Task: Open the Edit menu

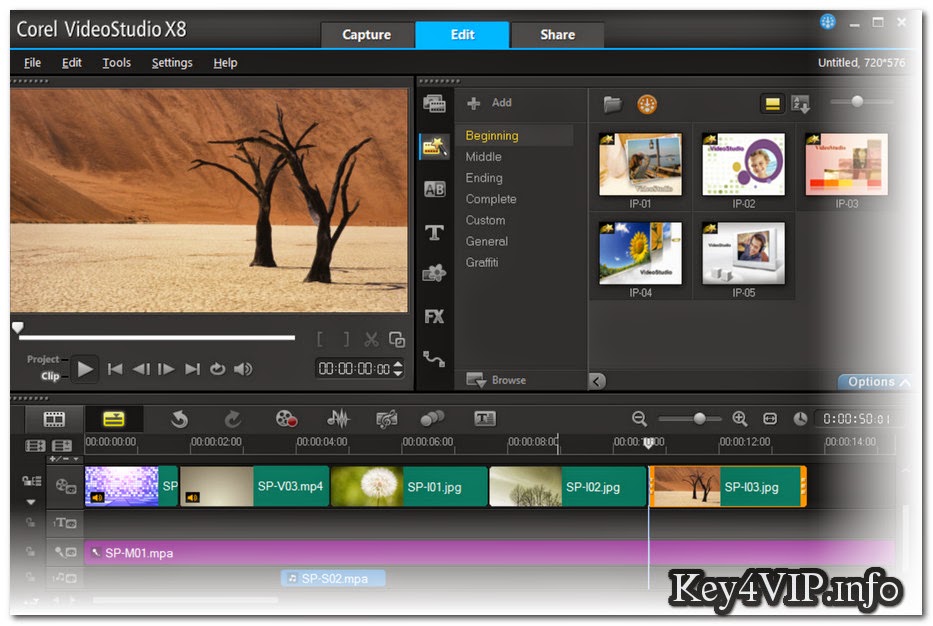Action: [x=71, y=62]
